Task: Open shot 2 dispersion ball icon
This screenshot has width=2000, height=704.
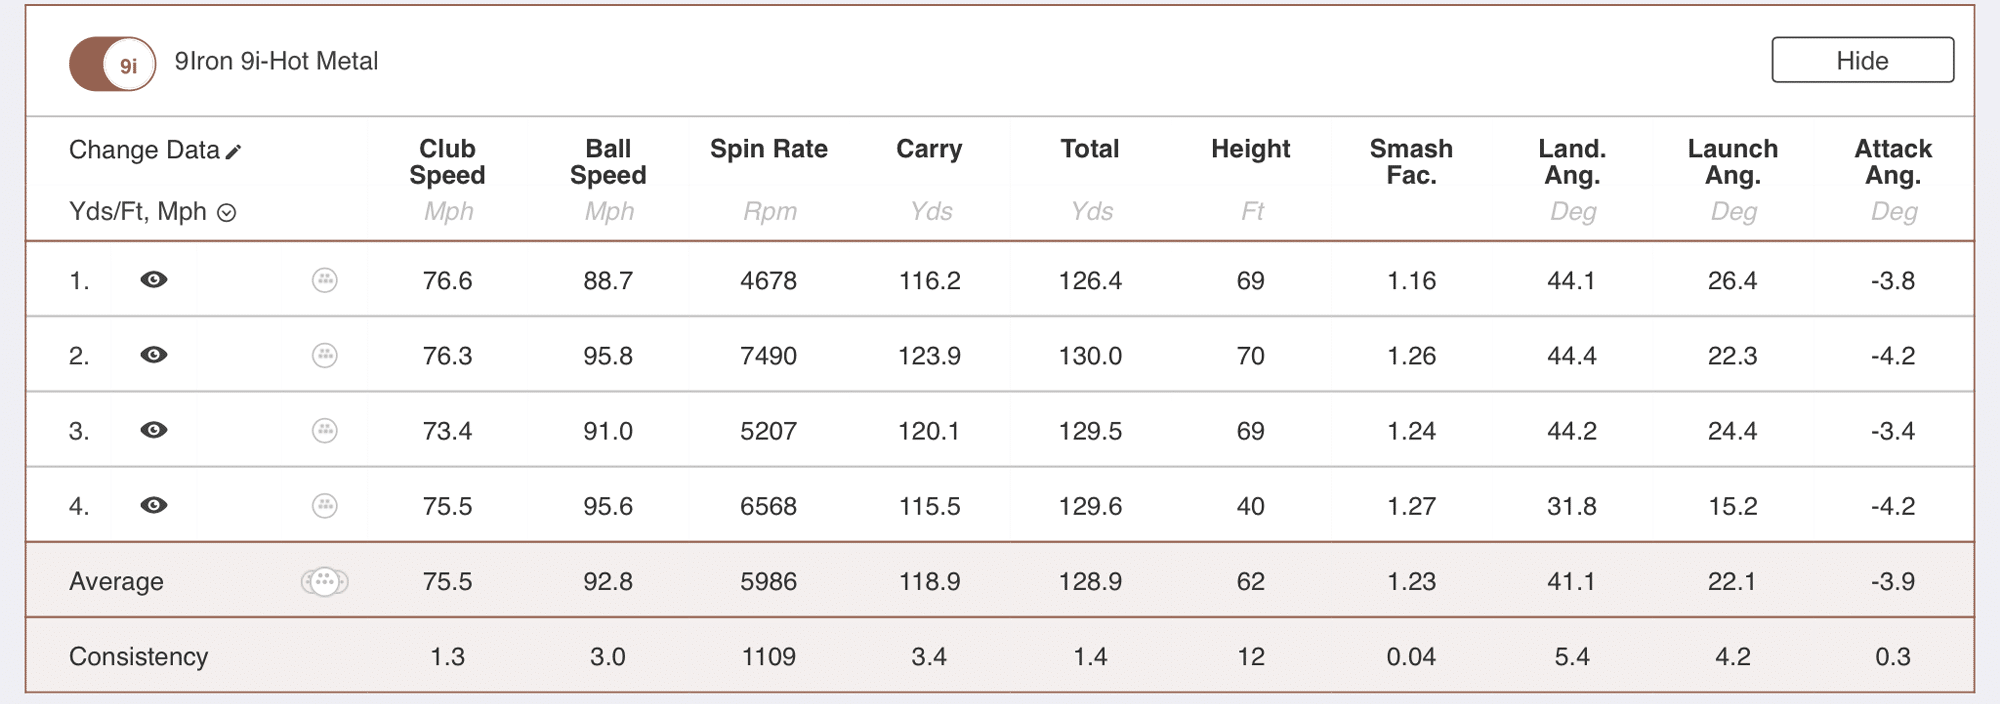Action: [325, 355]
